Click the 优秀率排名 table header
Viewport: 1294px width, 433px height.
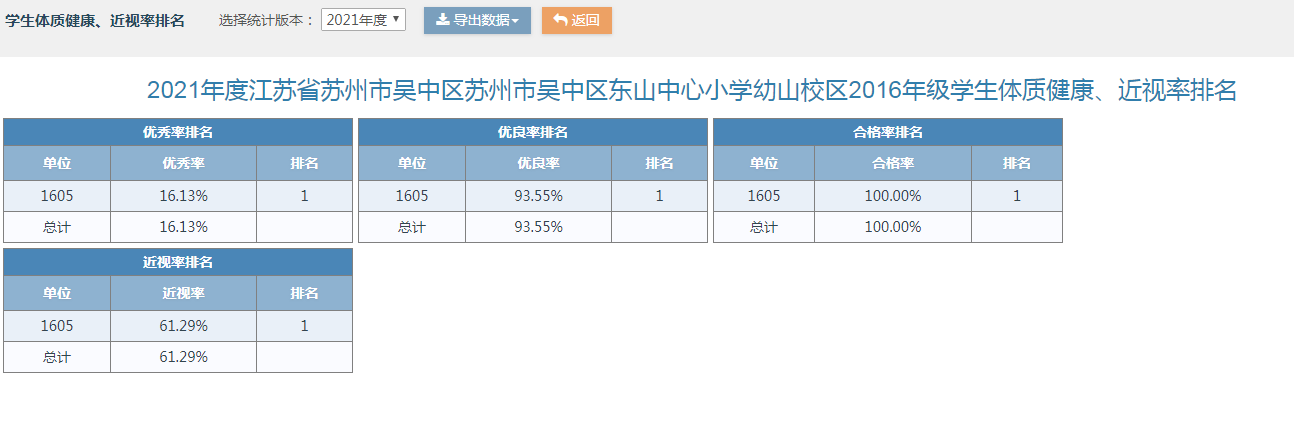pyautogui.click(x=178, y=132)
